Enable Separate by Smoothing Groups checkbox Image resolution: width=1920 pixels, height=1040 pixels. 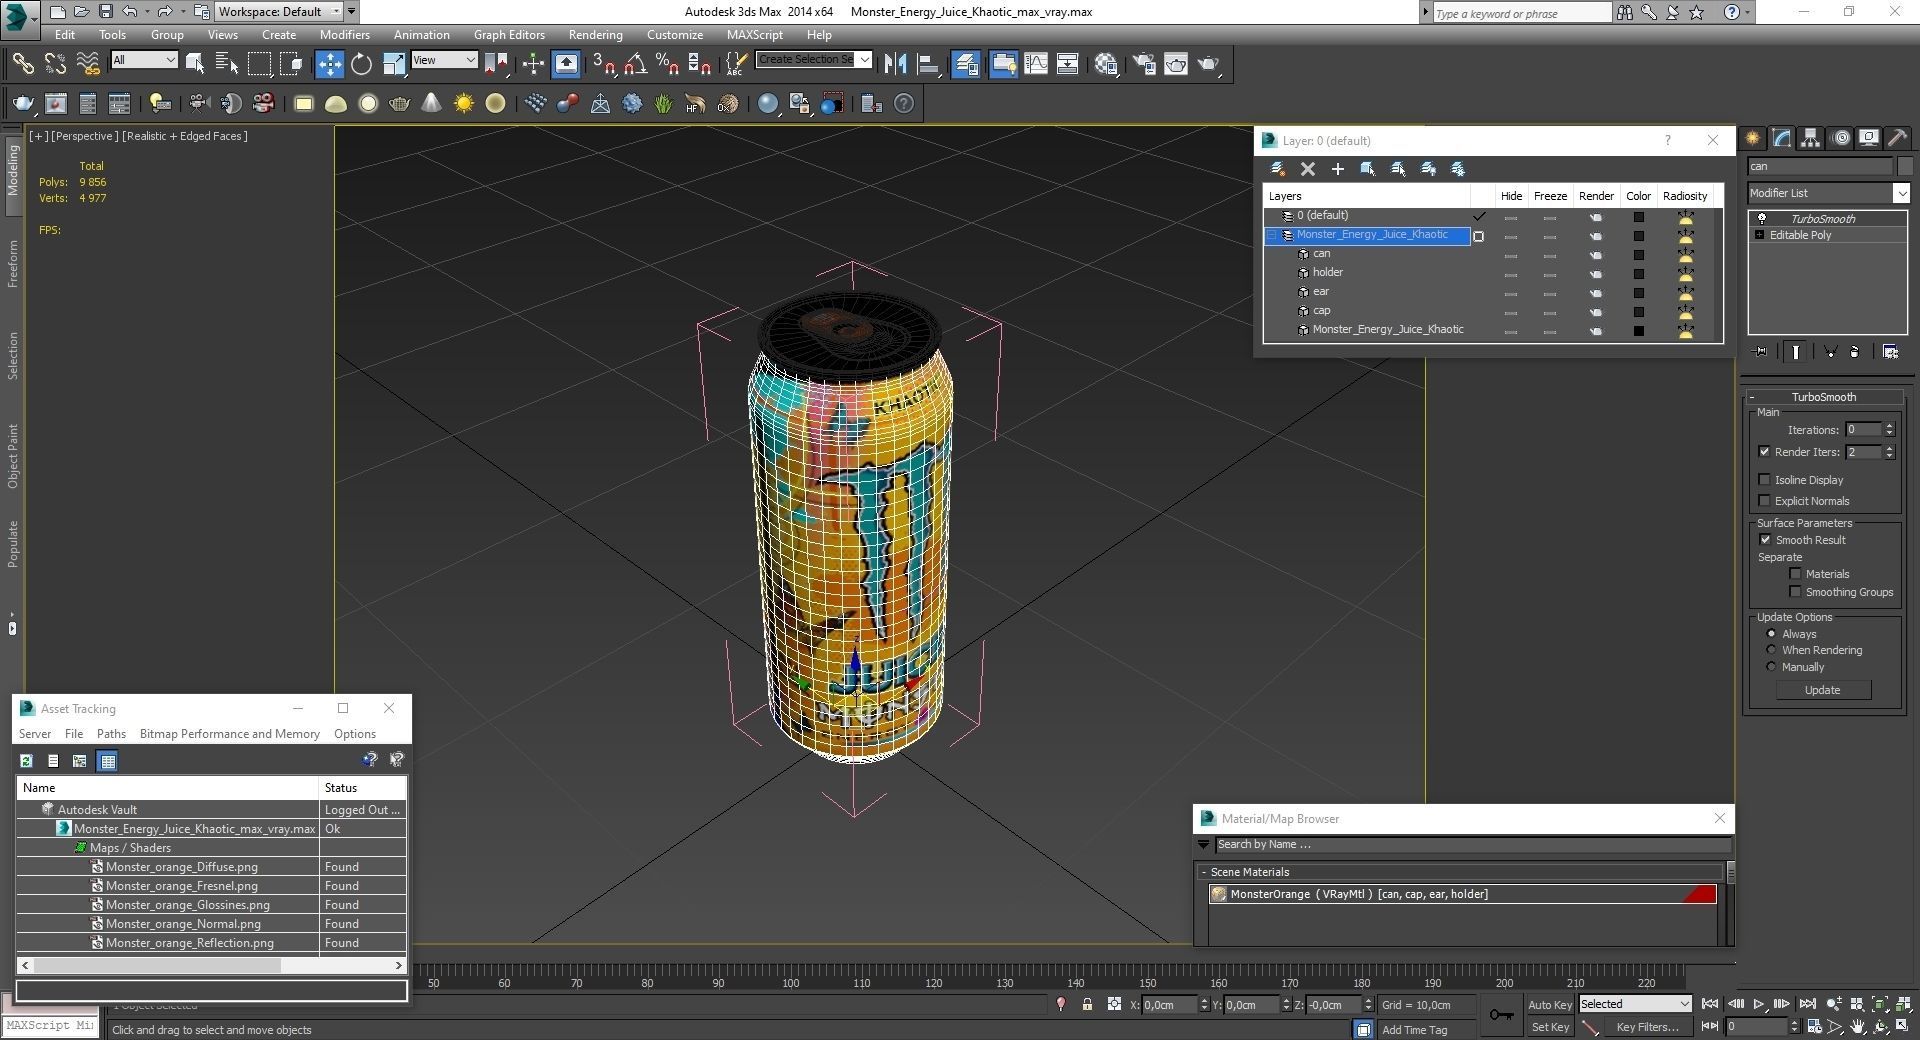(x=1795, y=592)
